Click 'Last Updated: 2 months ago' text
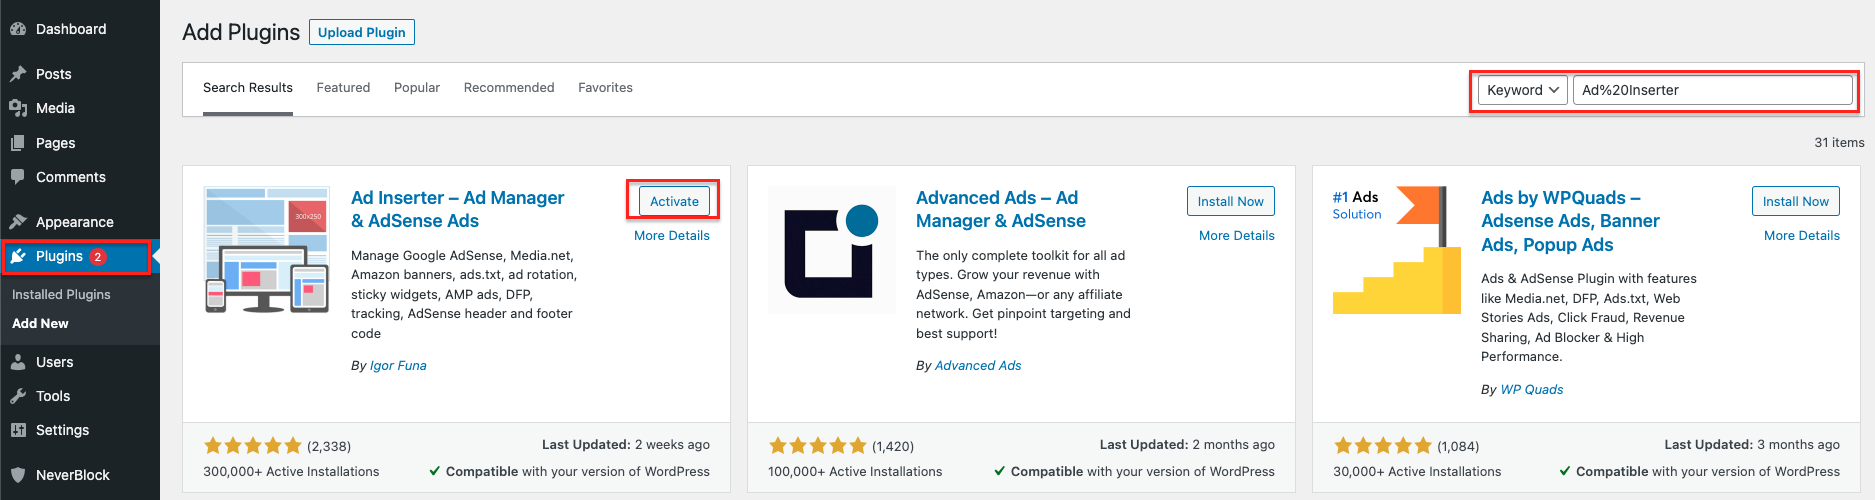This screenshot has width=1875, height=500. click(1187, 445)
